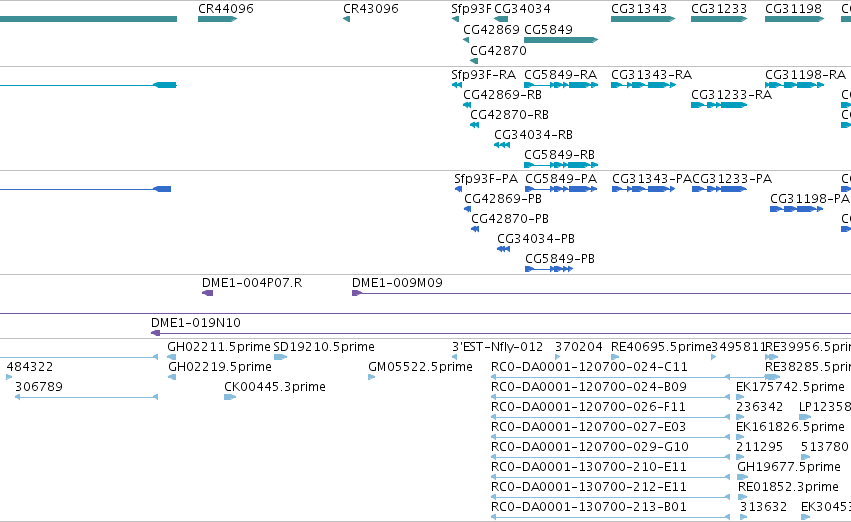
Task: Open the CG42870-RB transcript label
Action: tap(509, 114)
